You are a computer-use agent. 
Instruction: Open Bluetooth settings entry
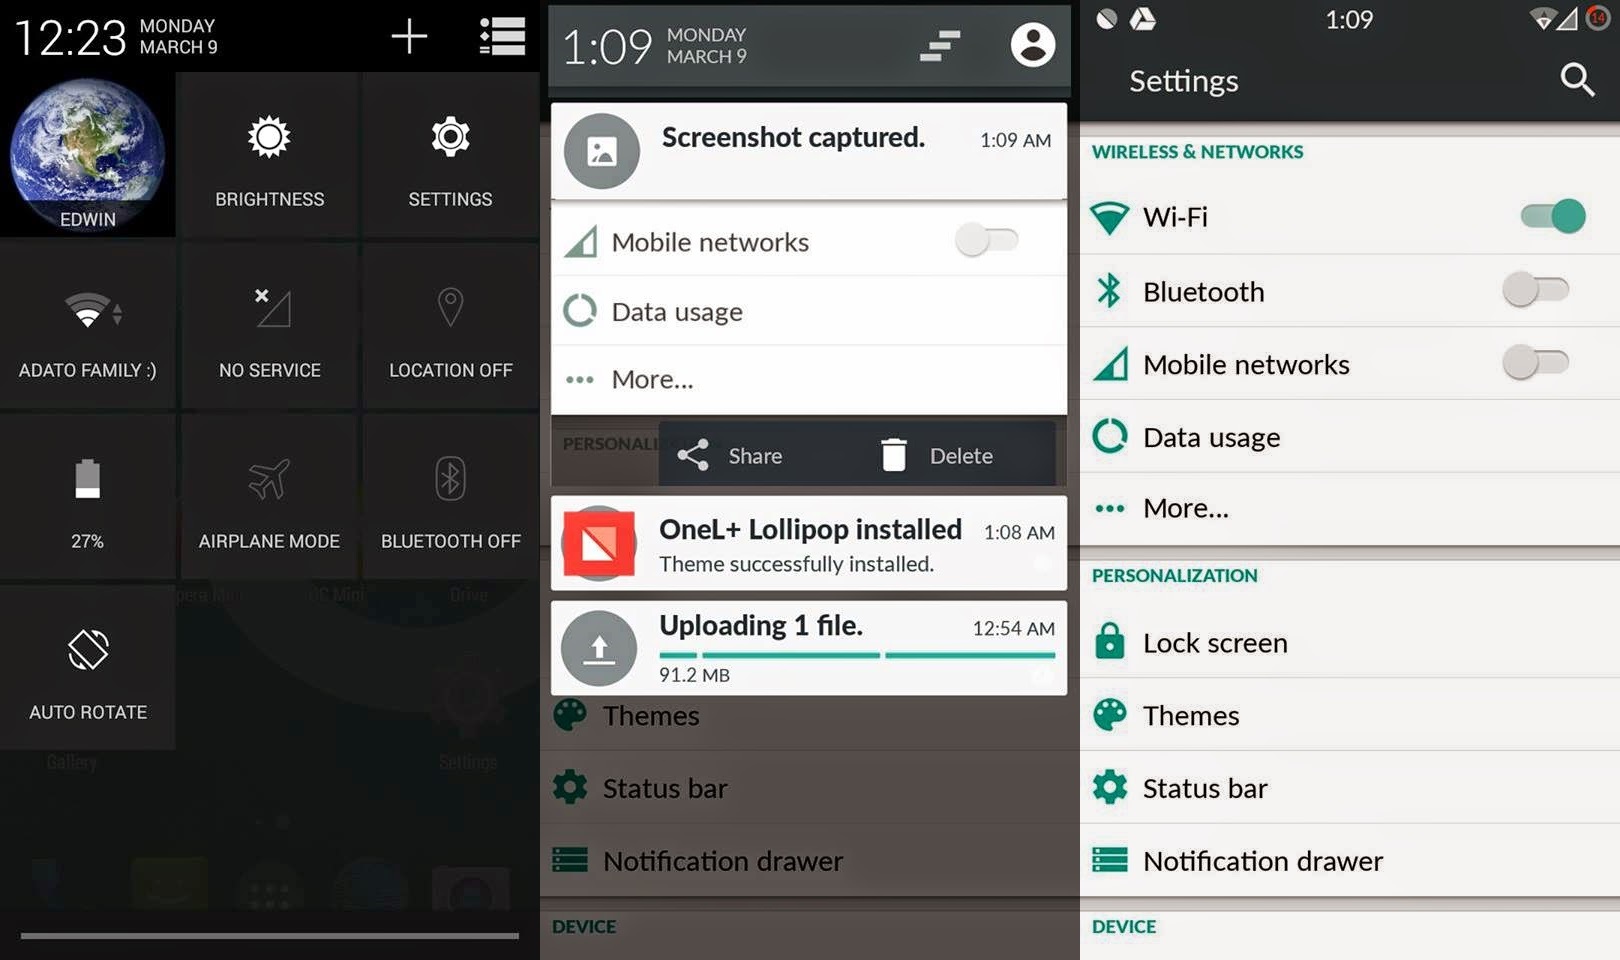(1350, 291)
